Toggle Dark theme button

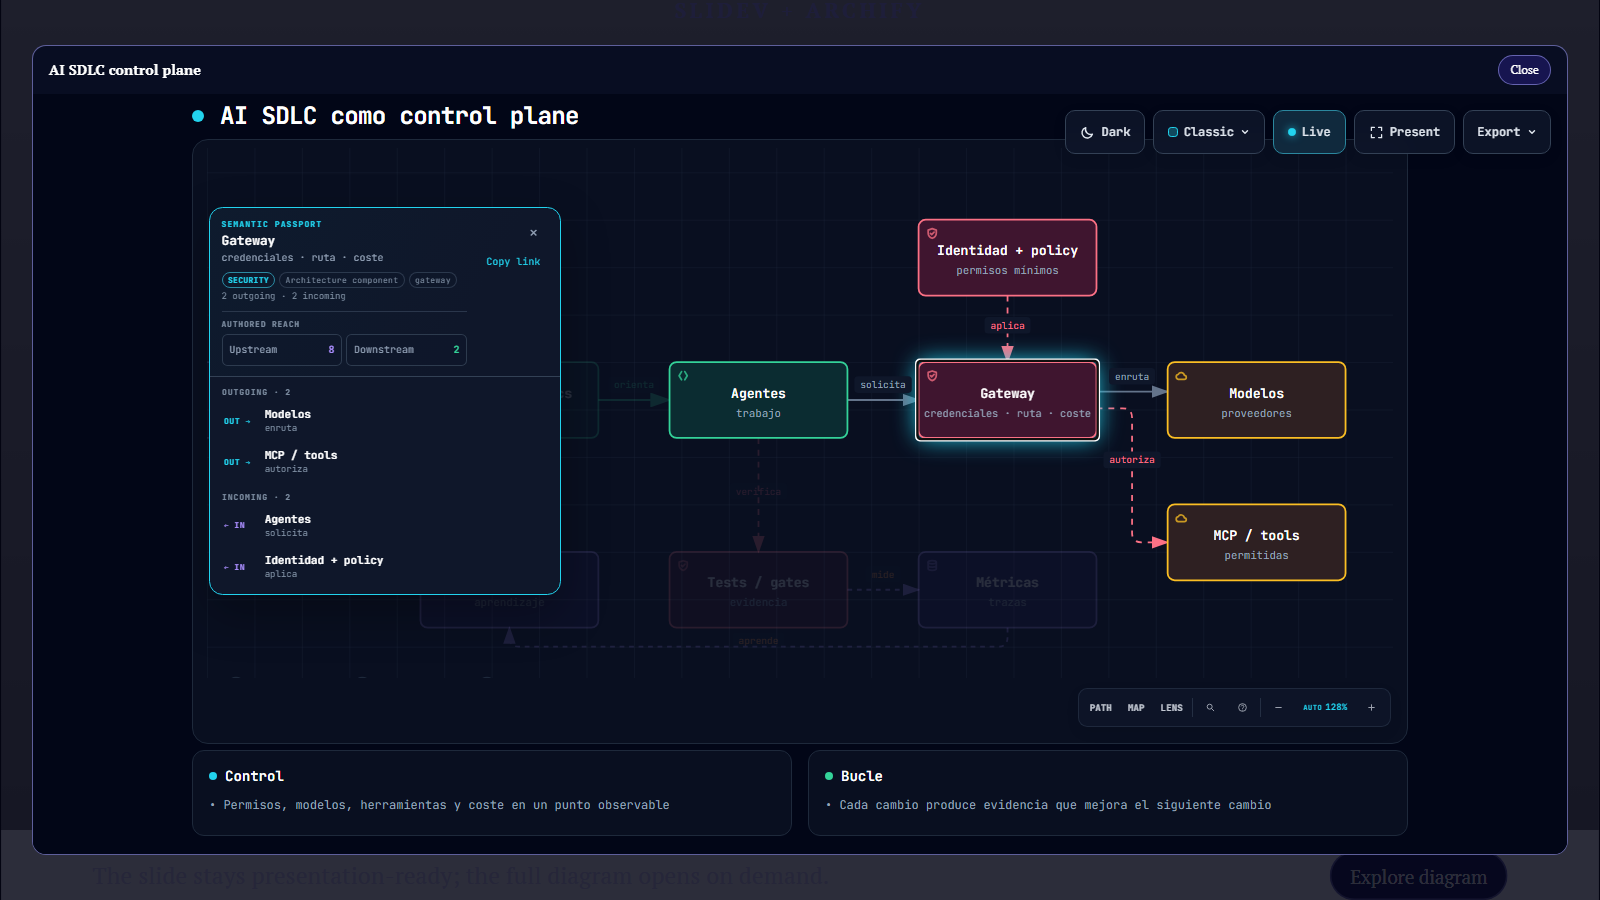coord(1105,132)
